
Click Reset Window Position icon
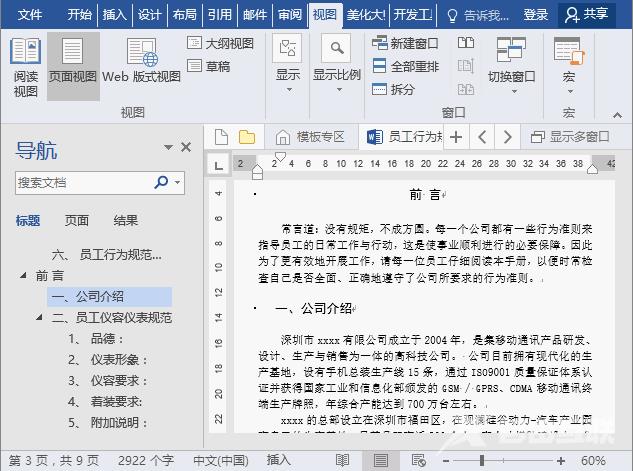coord(466,89)
